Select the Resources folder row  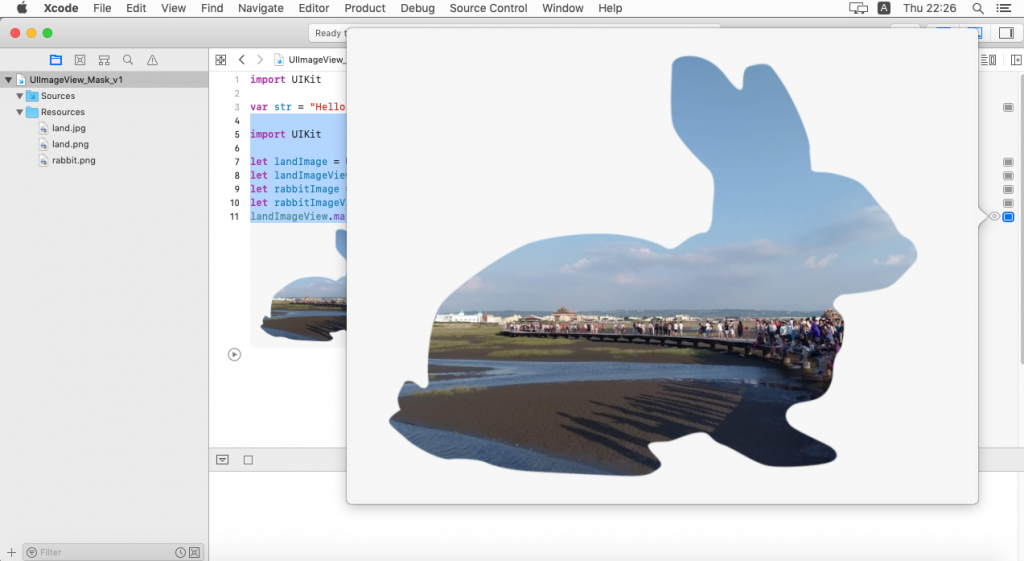(104, 112)
